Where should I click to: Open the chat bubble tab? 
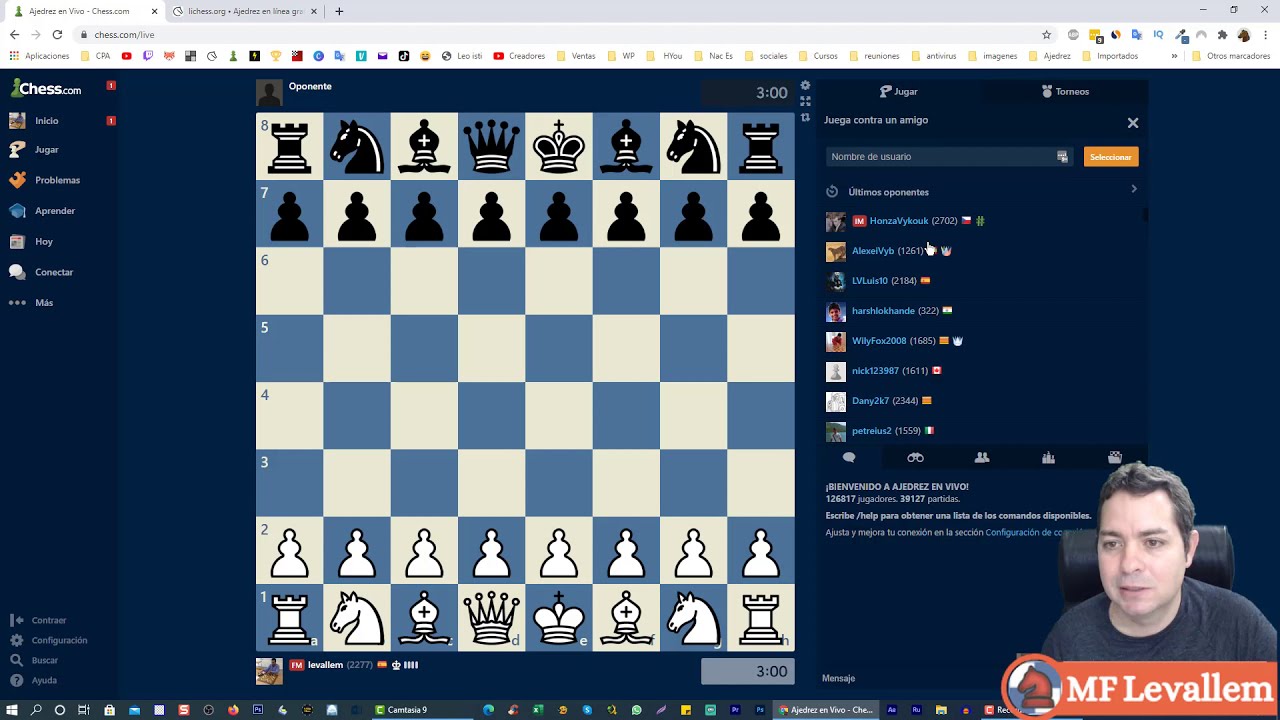[849, 457]
